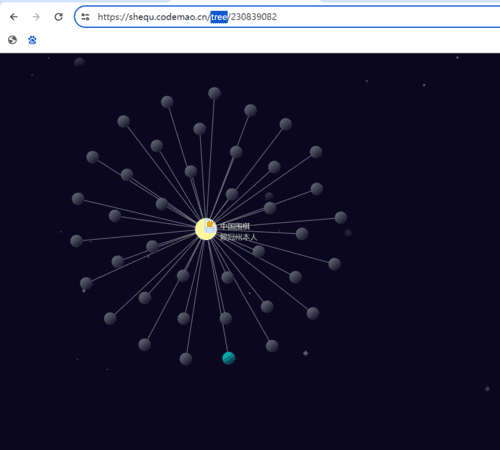Open site information icon in address bar
Viewport: 500px width, 450px height.
point(85,17)
